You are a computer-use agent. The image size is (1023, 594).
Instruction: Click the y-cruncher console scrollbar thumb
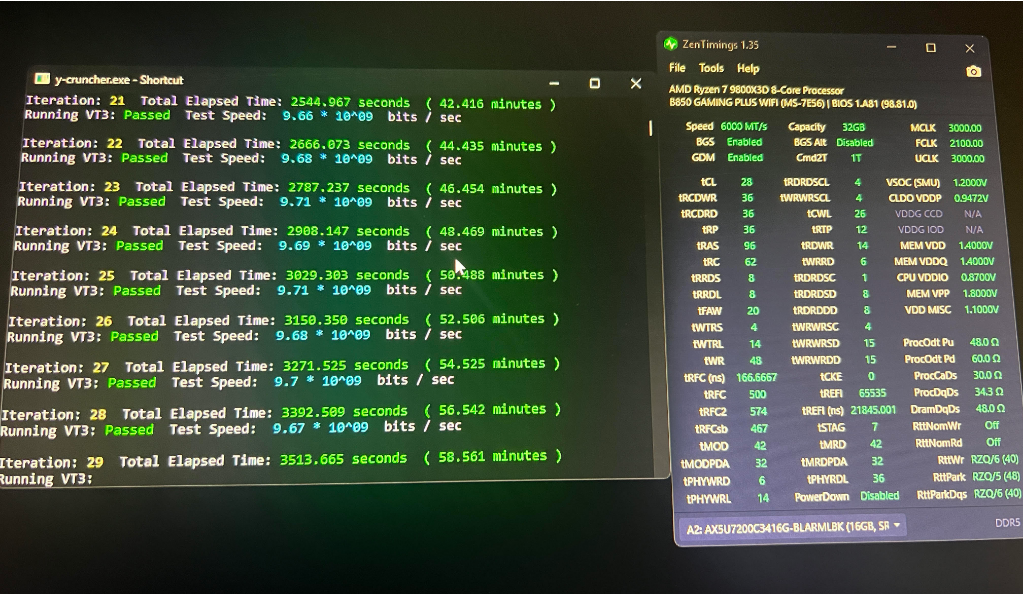(650, 128)
